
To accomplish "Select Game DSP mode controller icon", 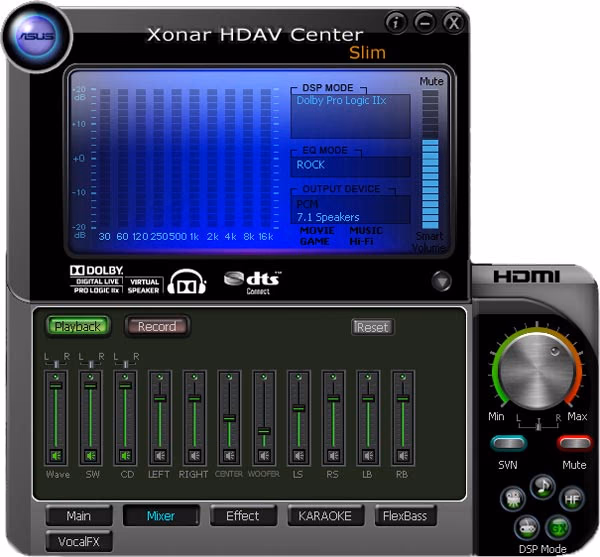I will tap(527, 527).
